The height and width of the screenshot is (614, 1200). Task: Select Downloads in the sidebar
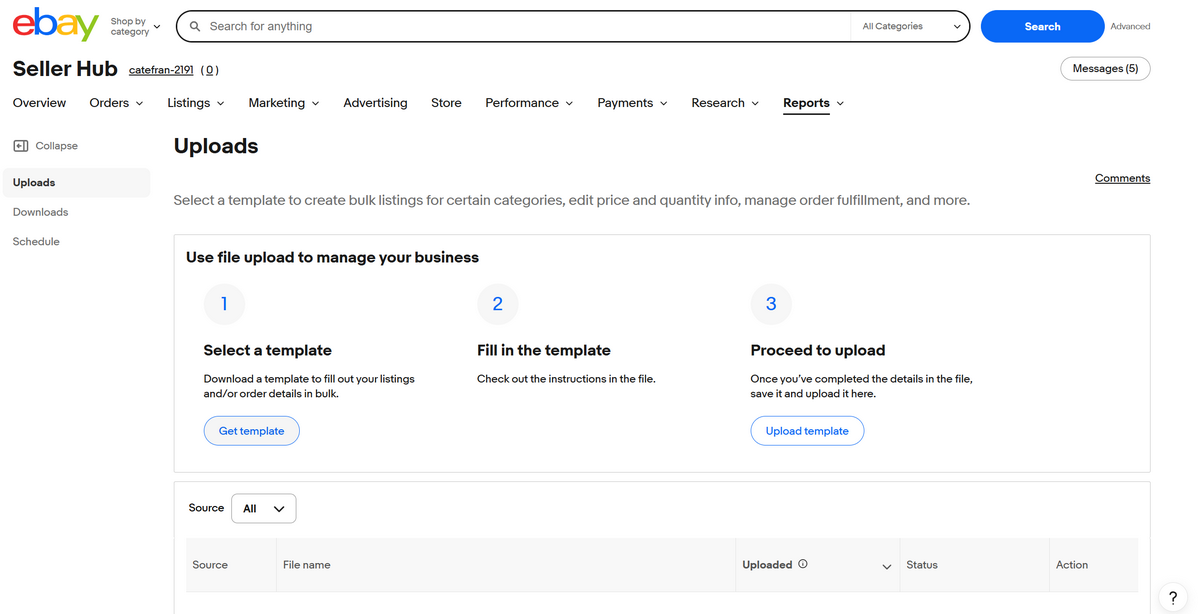tap(40, 211)
